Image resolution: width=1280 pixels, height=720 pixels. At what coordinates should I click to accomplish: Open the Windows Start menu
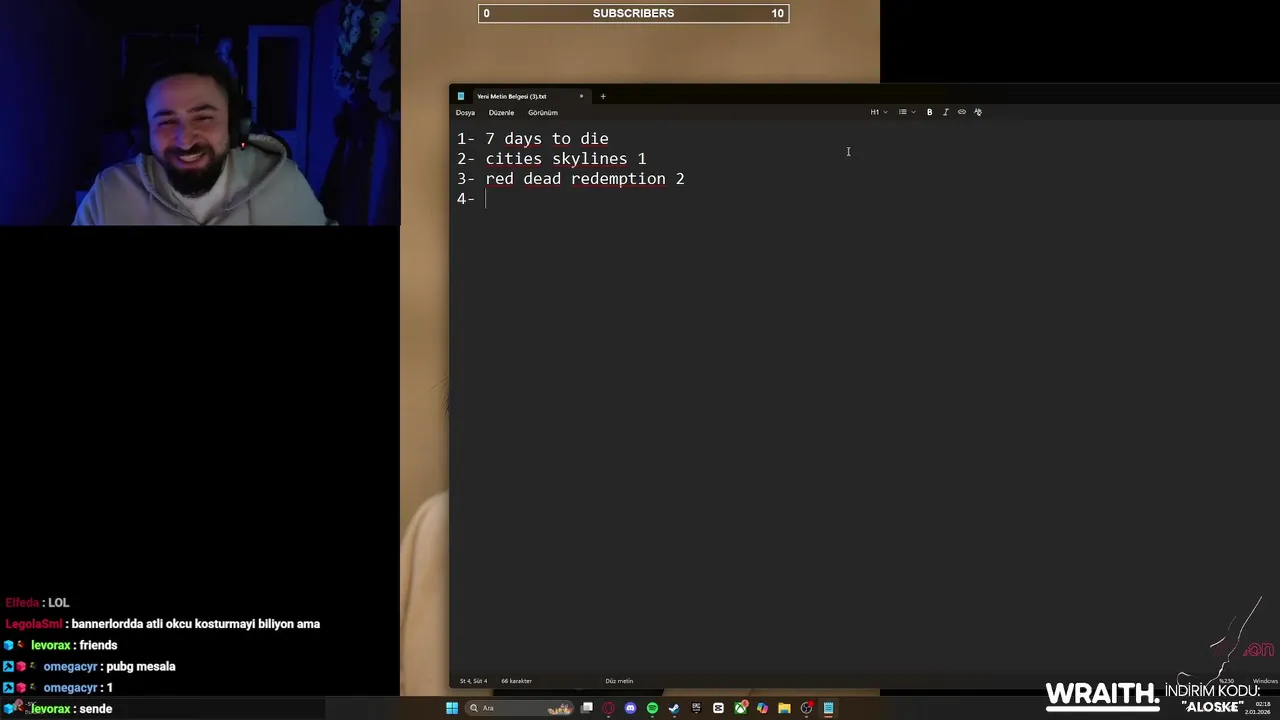(x=452, y=708)
